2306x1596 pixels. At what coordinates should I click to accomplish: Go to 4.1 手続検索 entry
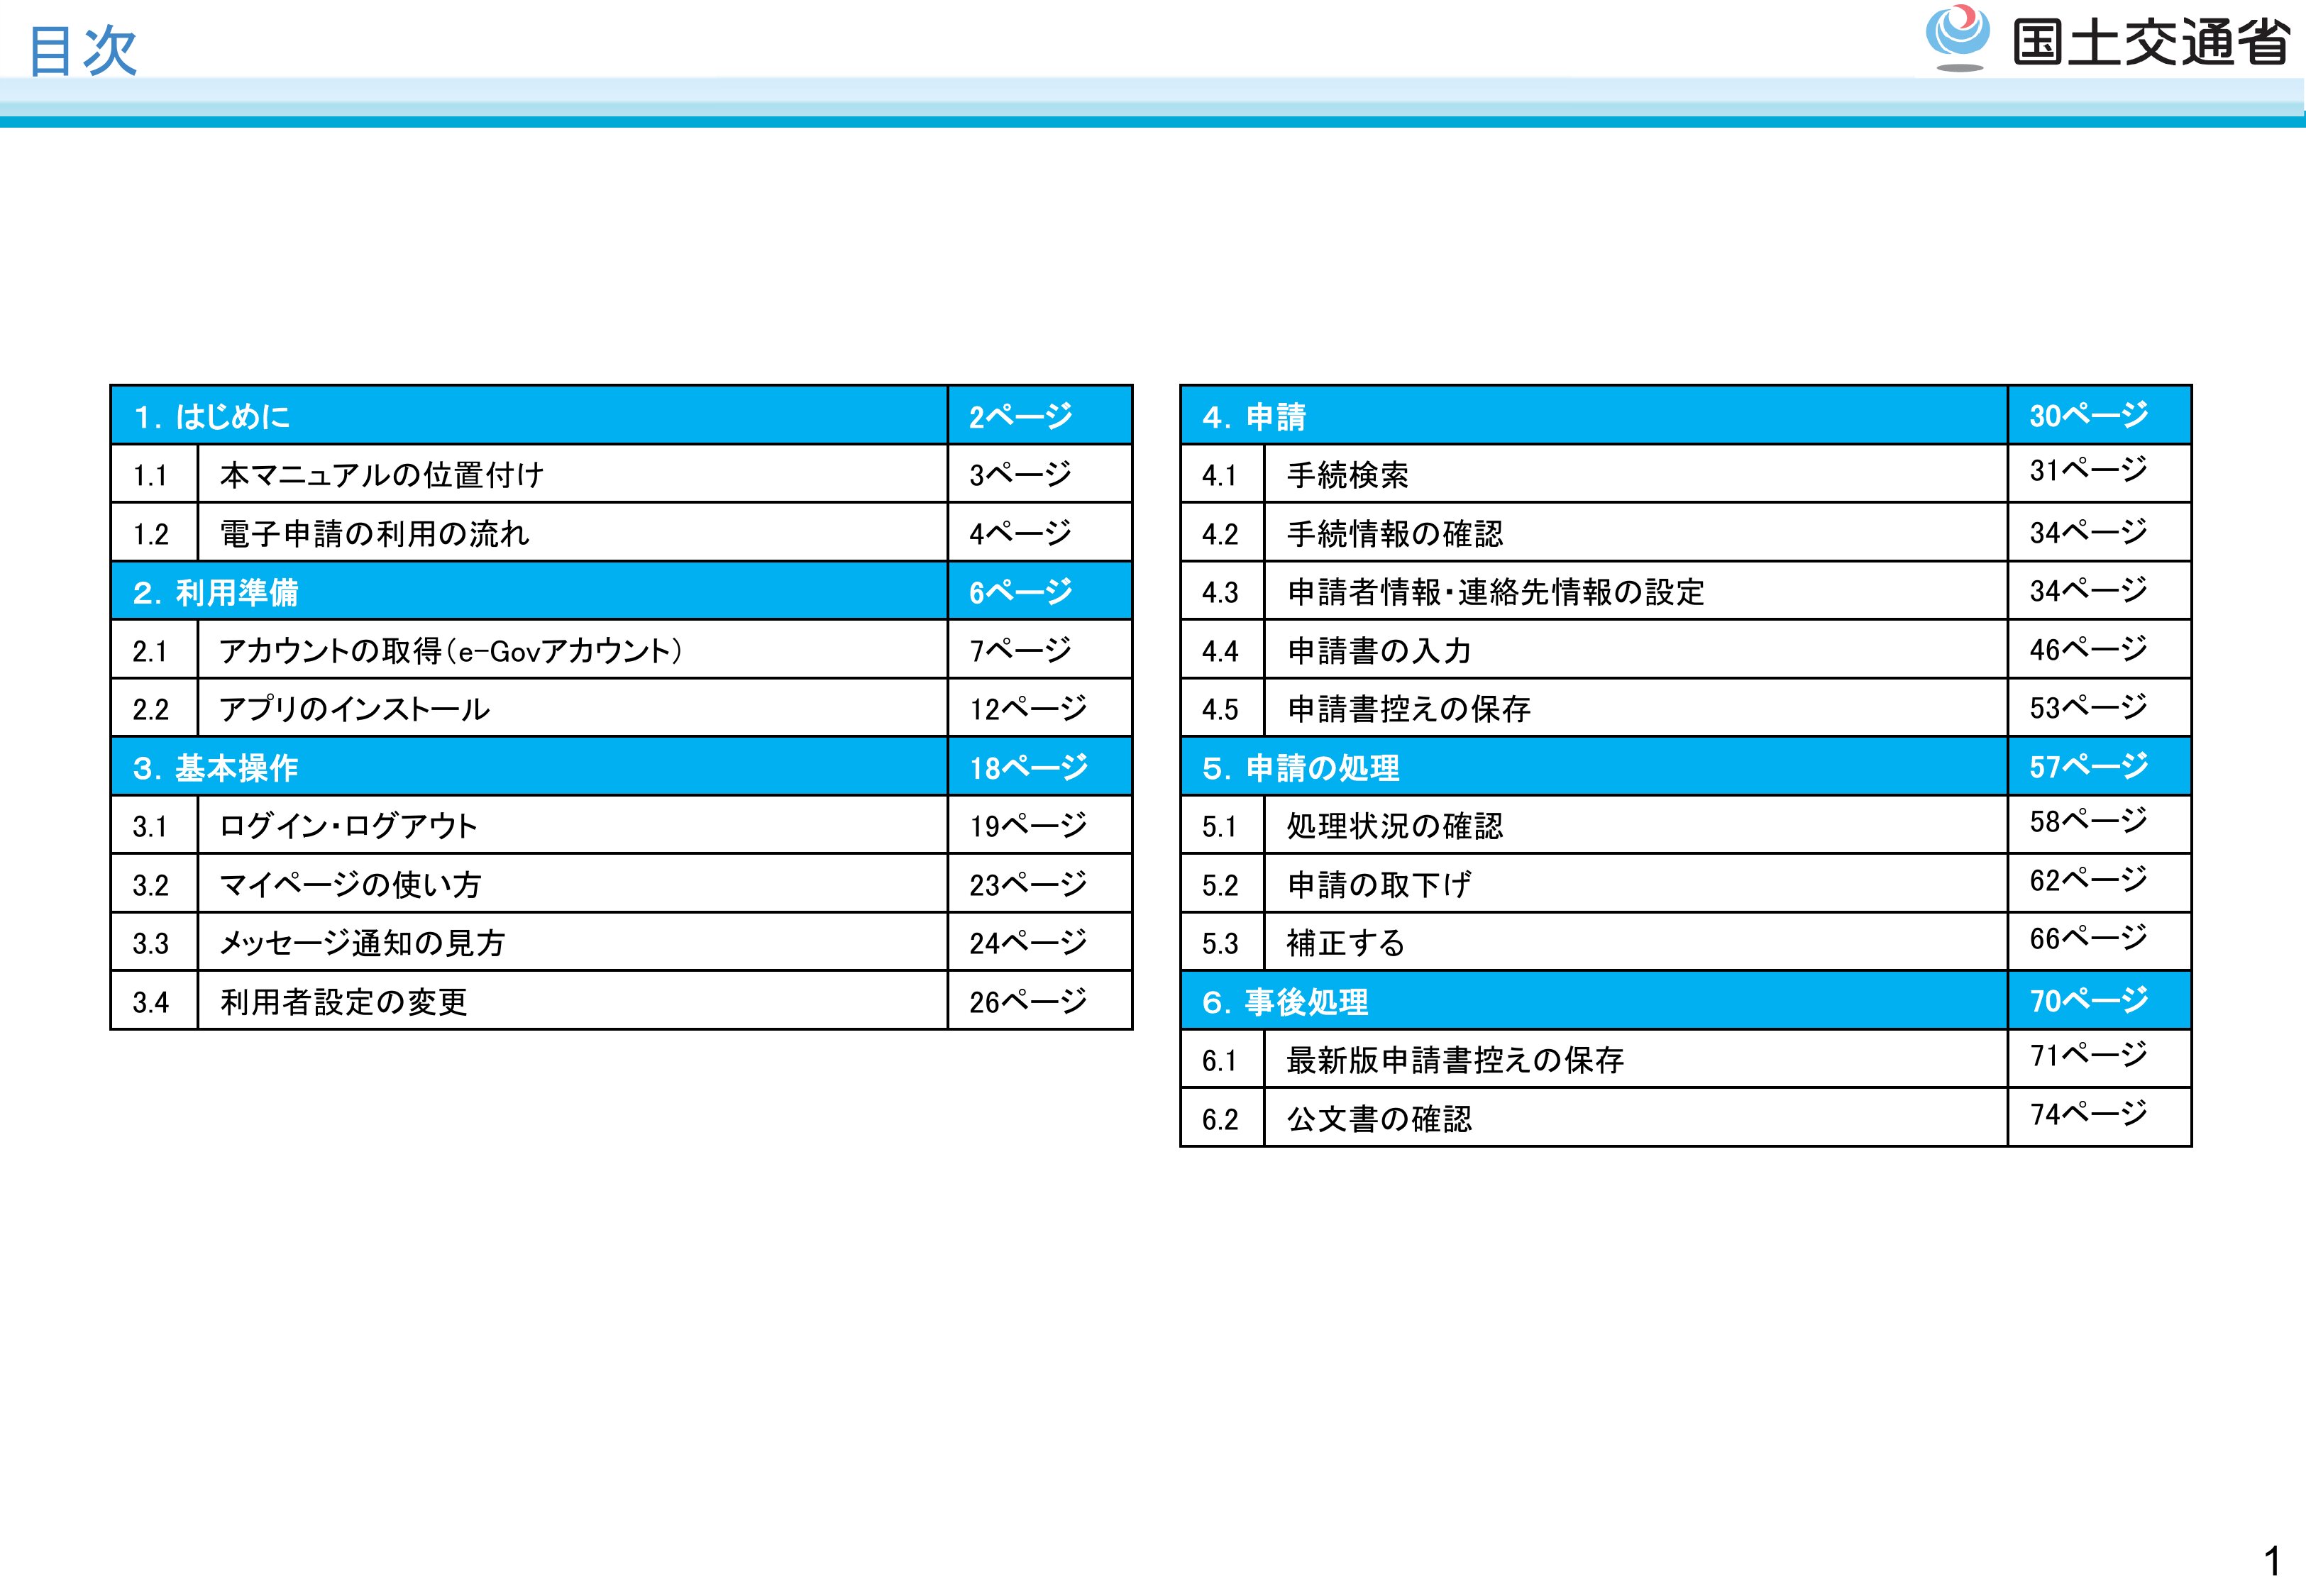coord(1347,475)
